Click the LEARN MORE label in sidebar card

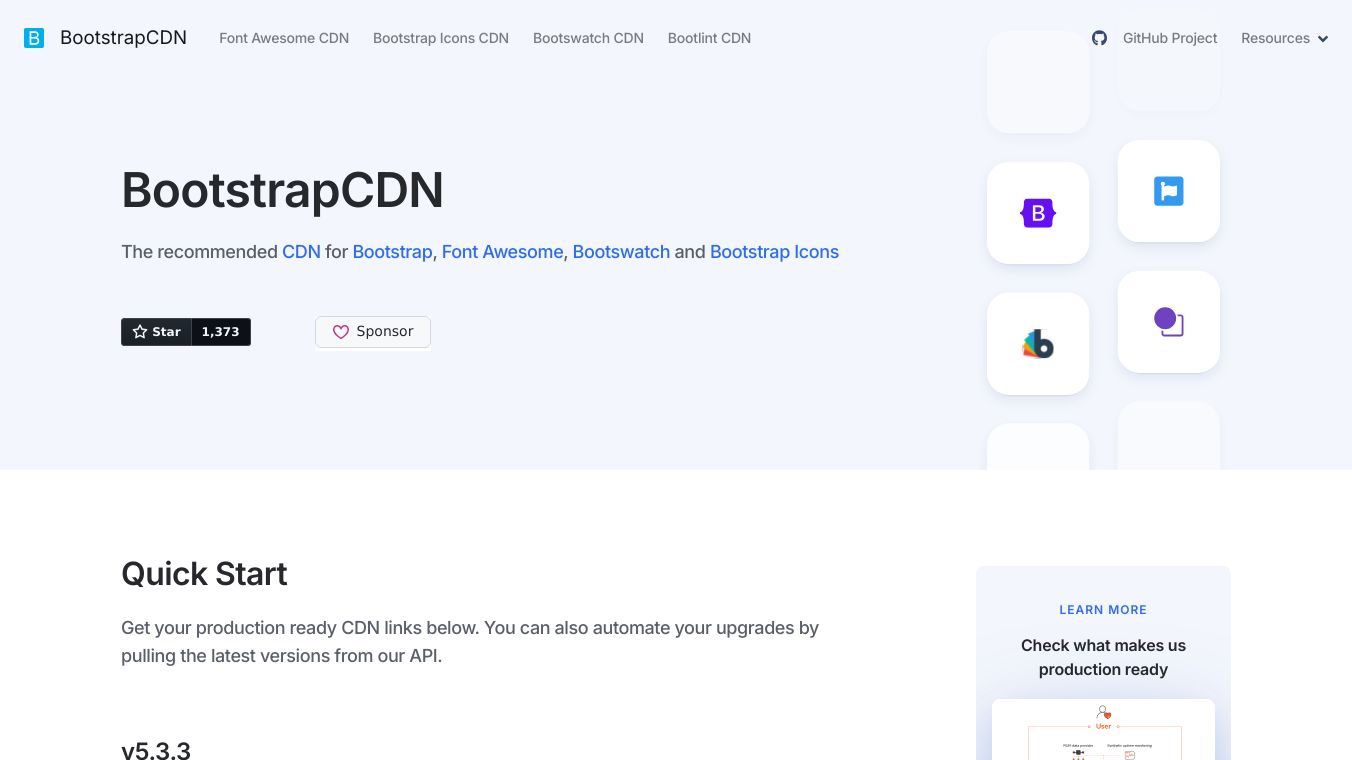click(1103, 610)
